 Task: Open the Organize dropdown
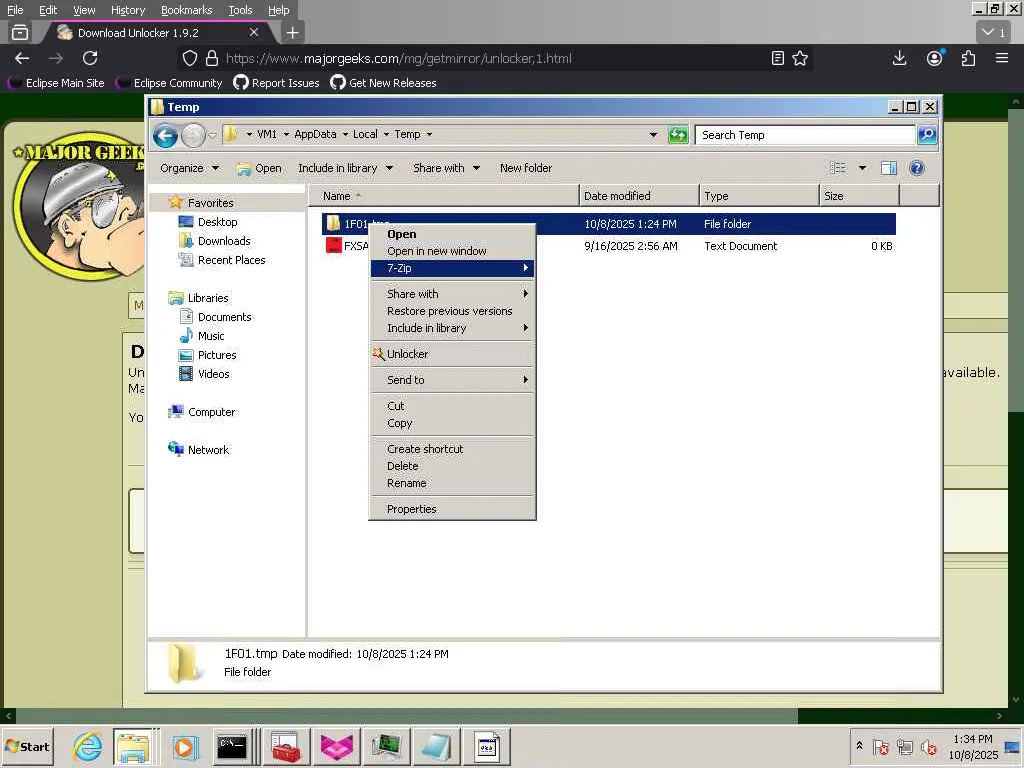[189, 168]
